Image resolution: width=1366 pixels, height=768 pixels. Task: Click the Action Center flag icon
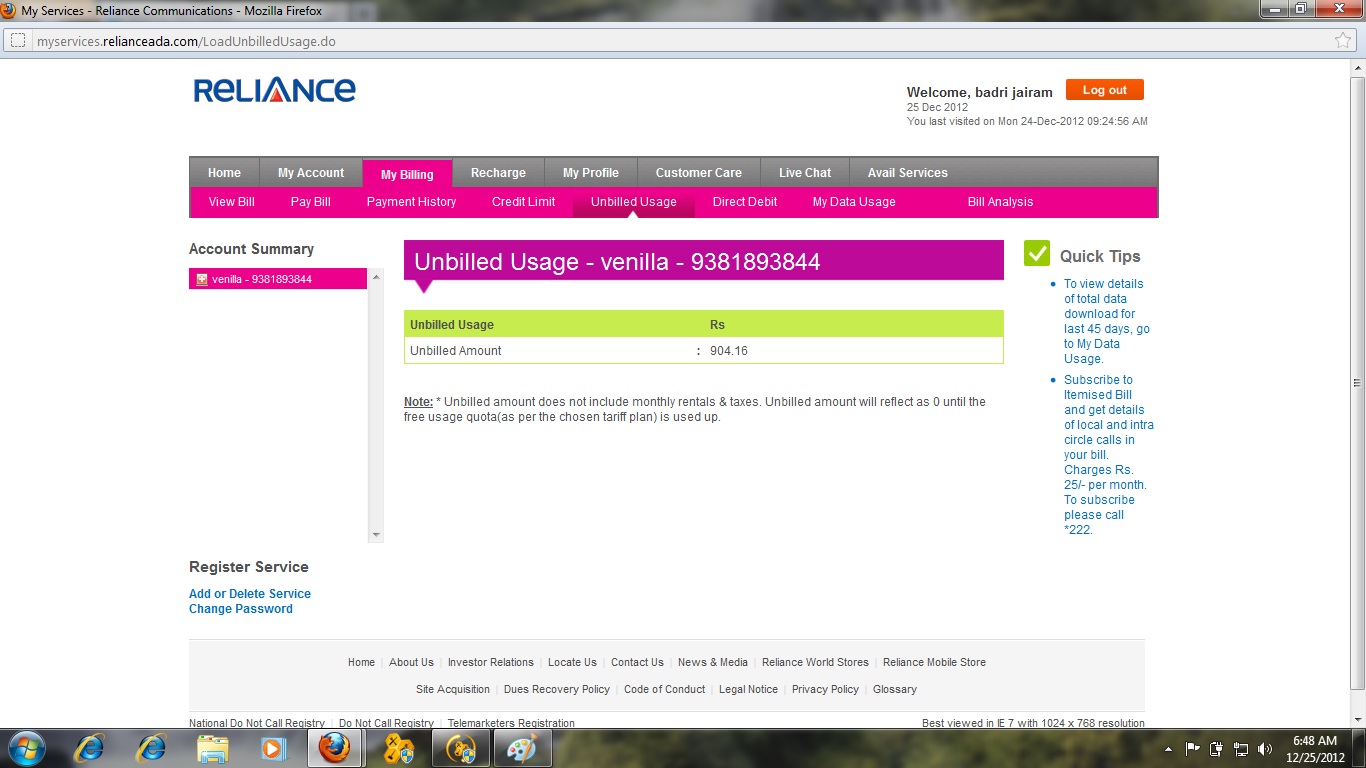(x=1193, y=749)
